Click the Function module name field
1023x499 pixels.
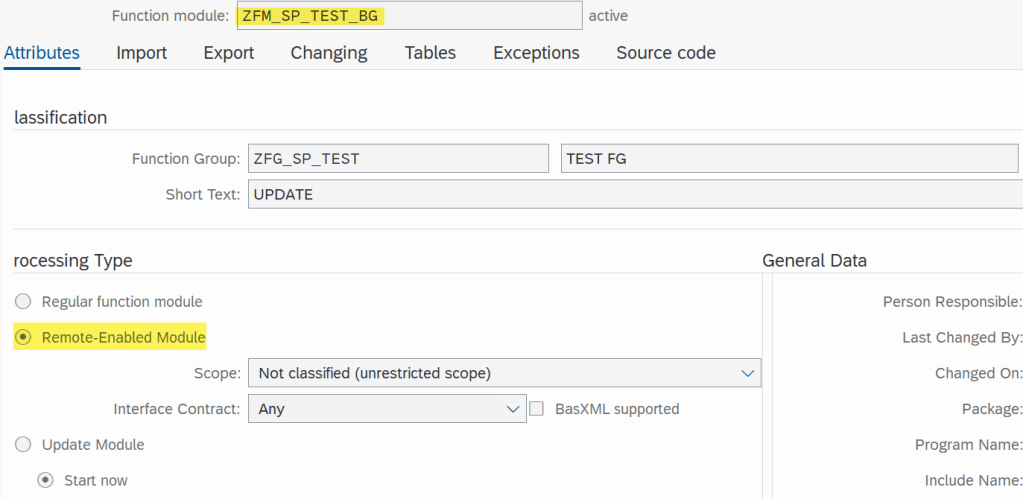pyautogui.click(x=408, y=16)
